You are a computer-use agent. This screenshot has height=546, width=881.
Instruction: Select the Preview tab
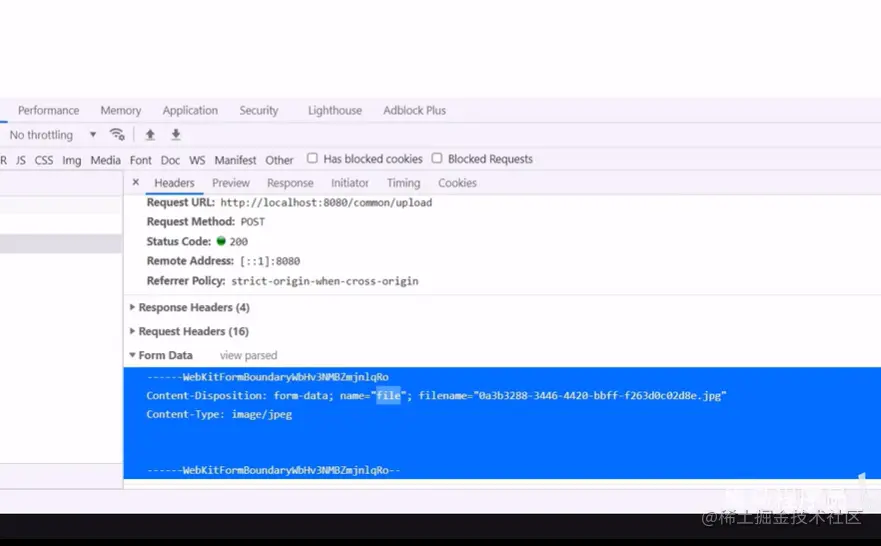tap(231, 183)
